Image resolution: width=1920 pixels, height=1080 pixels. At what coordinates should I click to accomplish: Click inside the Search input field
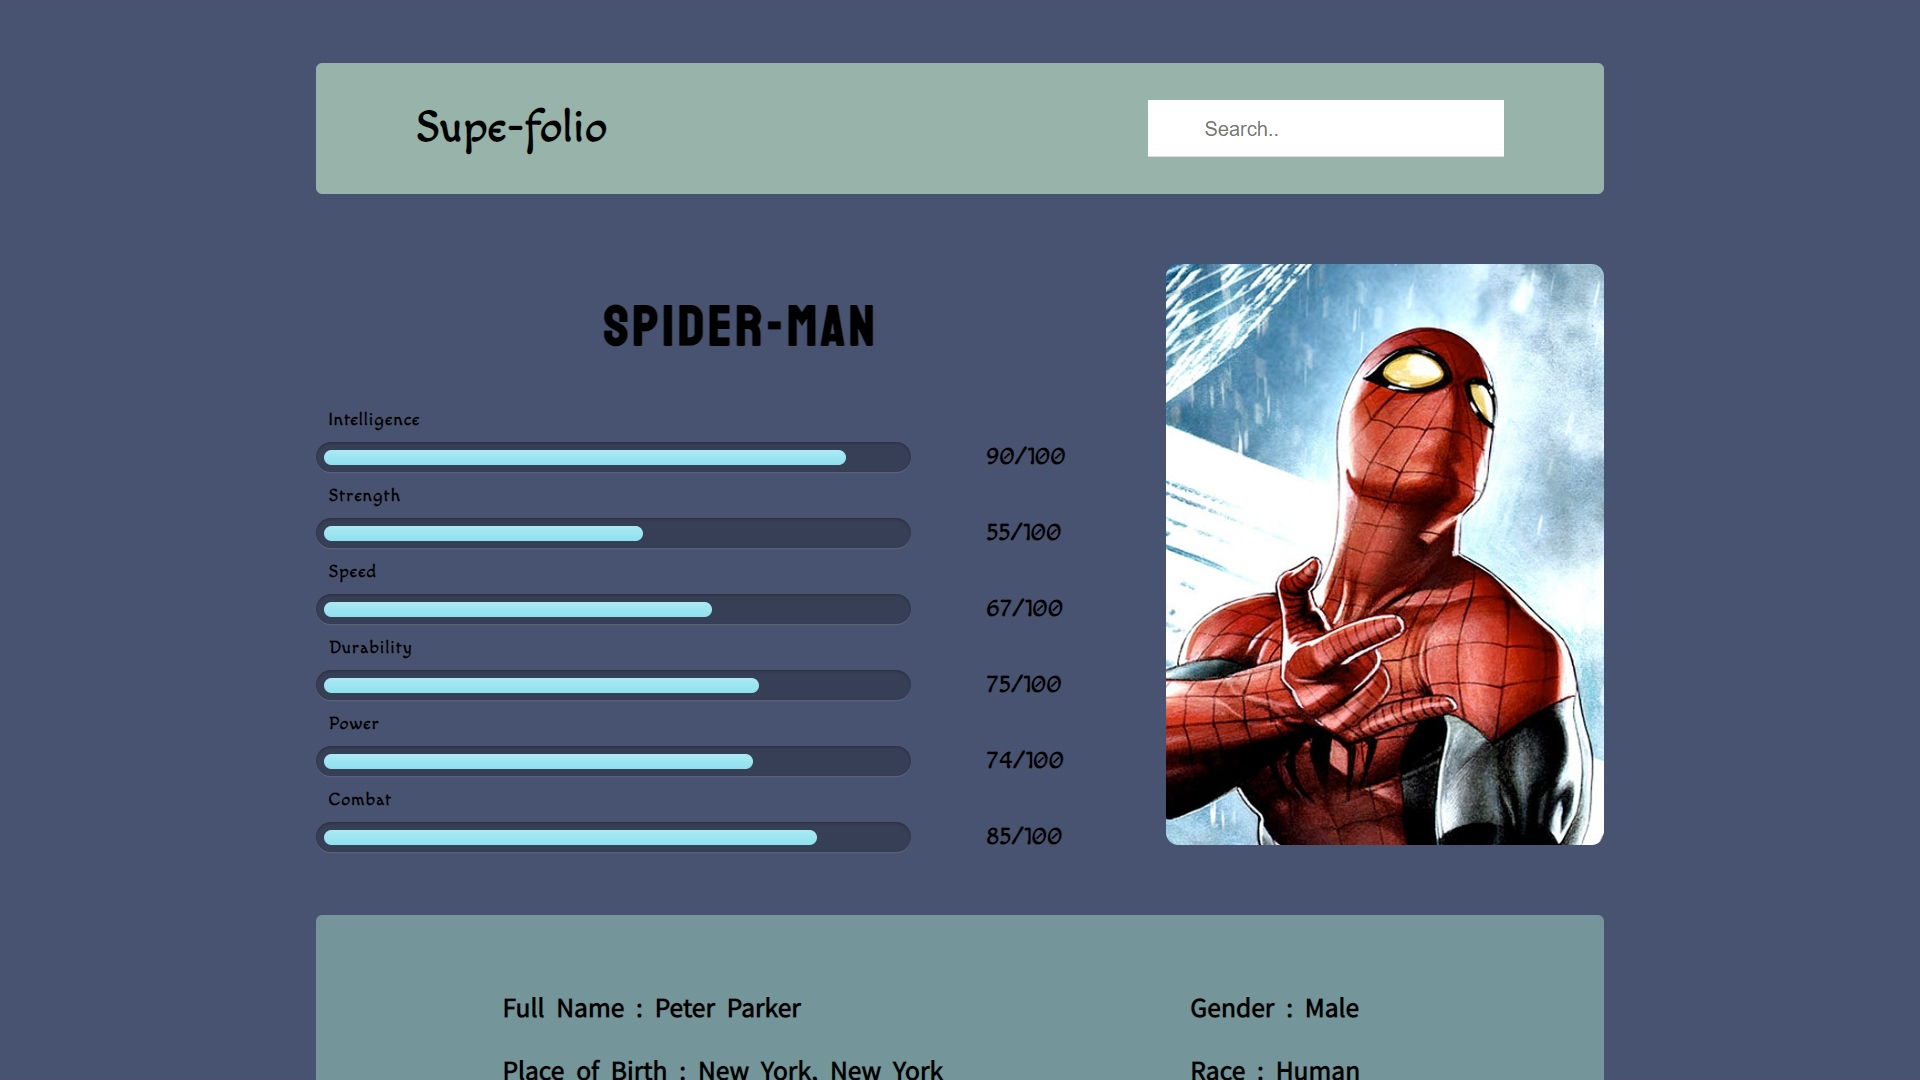(x=1325, y=128)
